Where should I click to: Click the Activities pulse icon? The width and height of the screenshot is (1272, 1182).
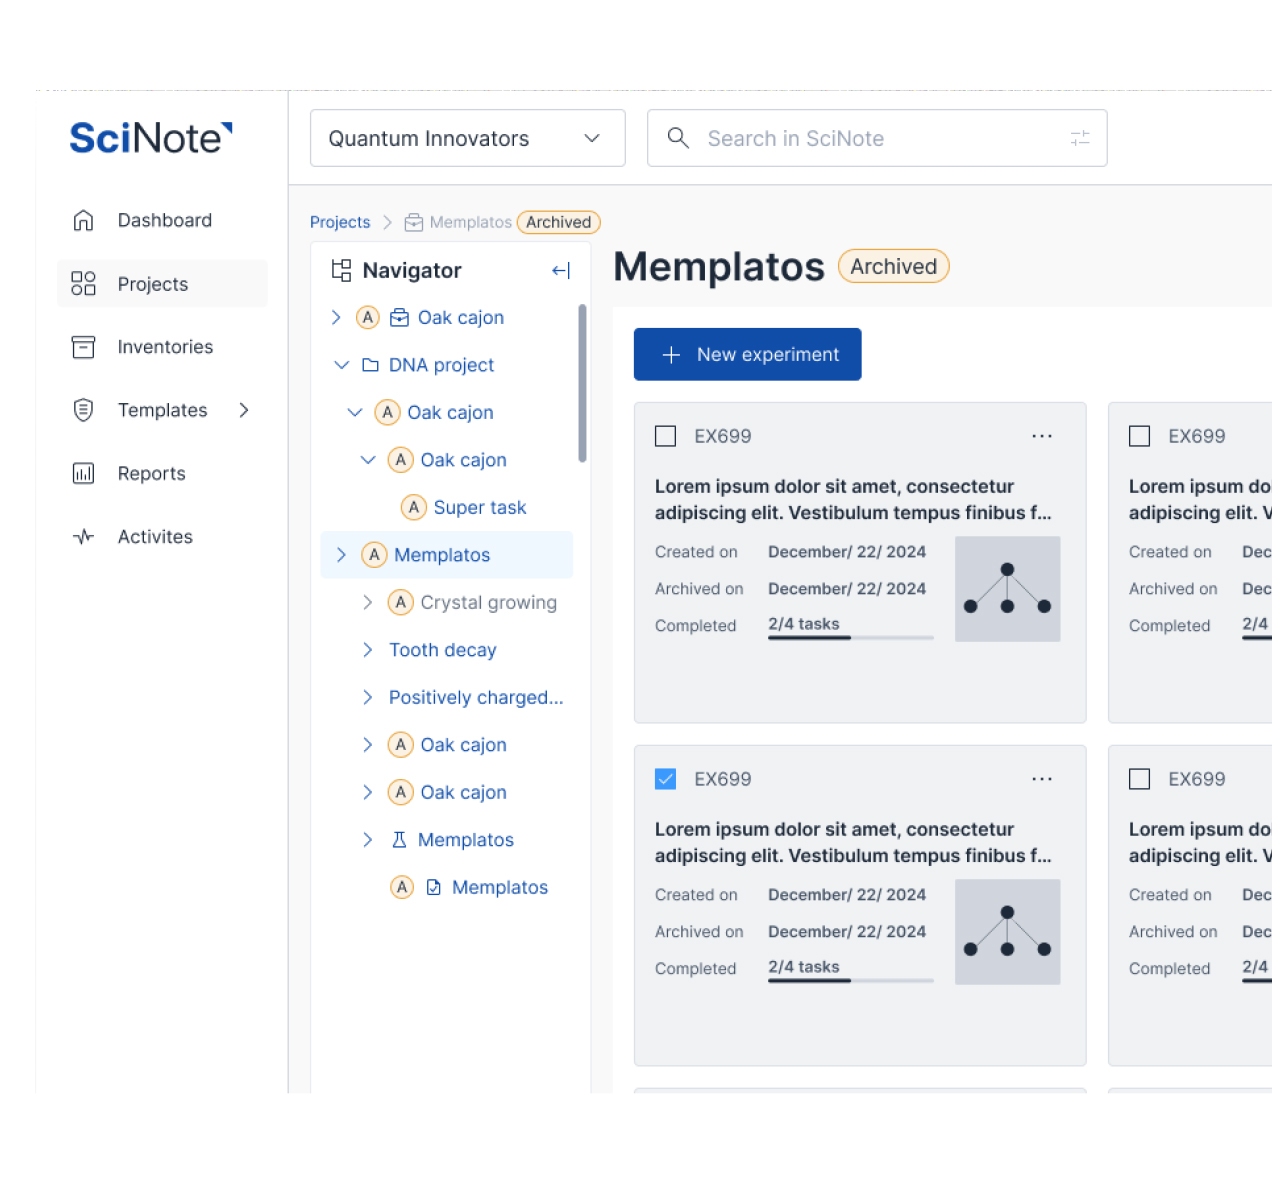tap(84, 537)
